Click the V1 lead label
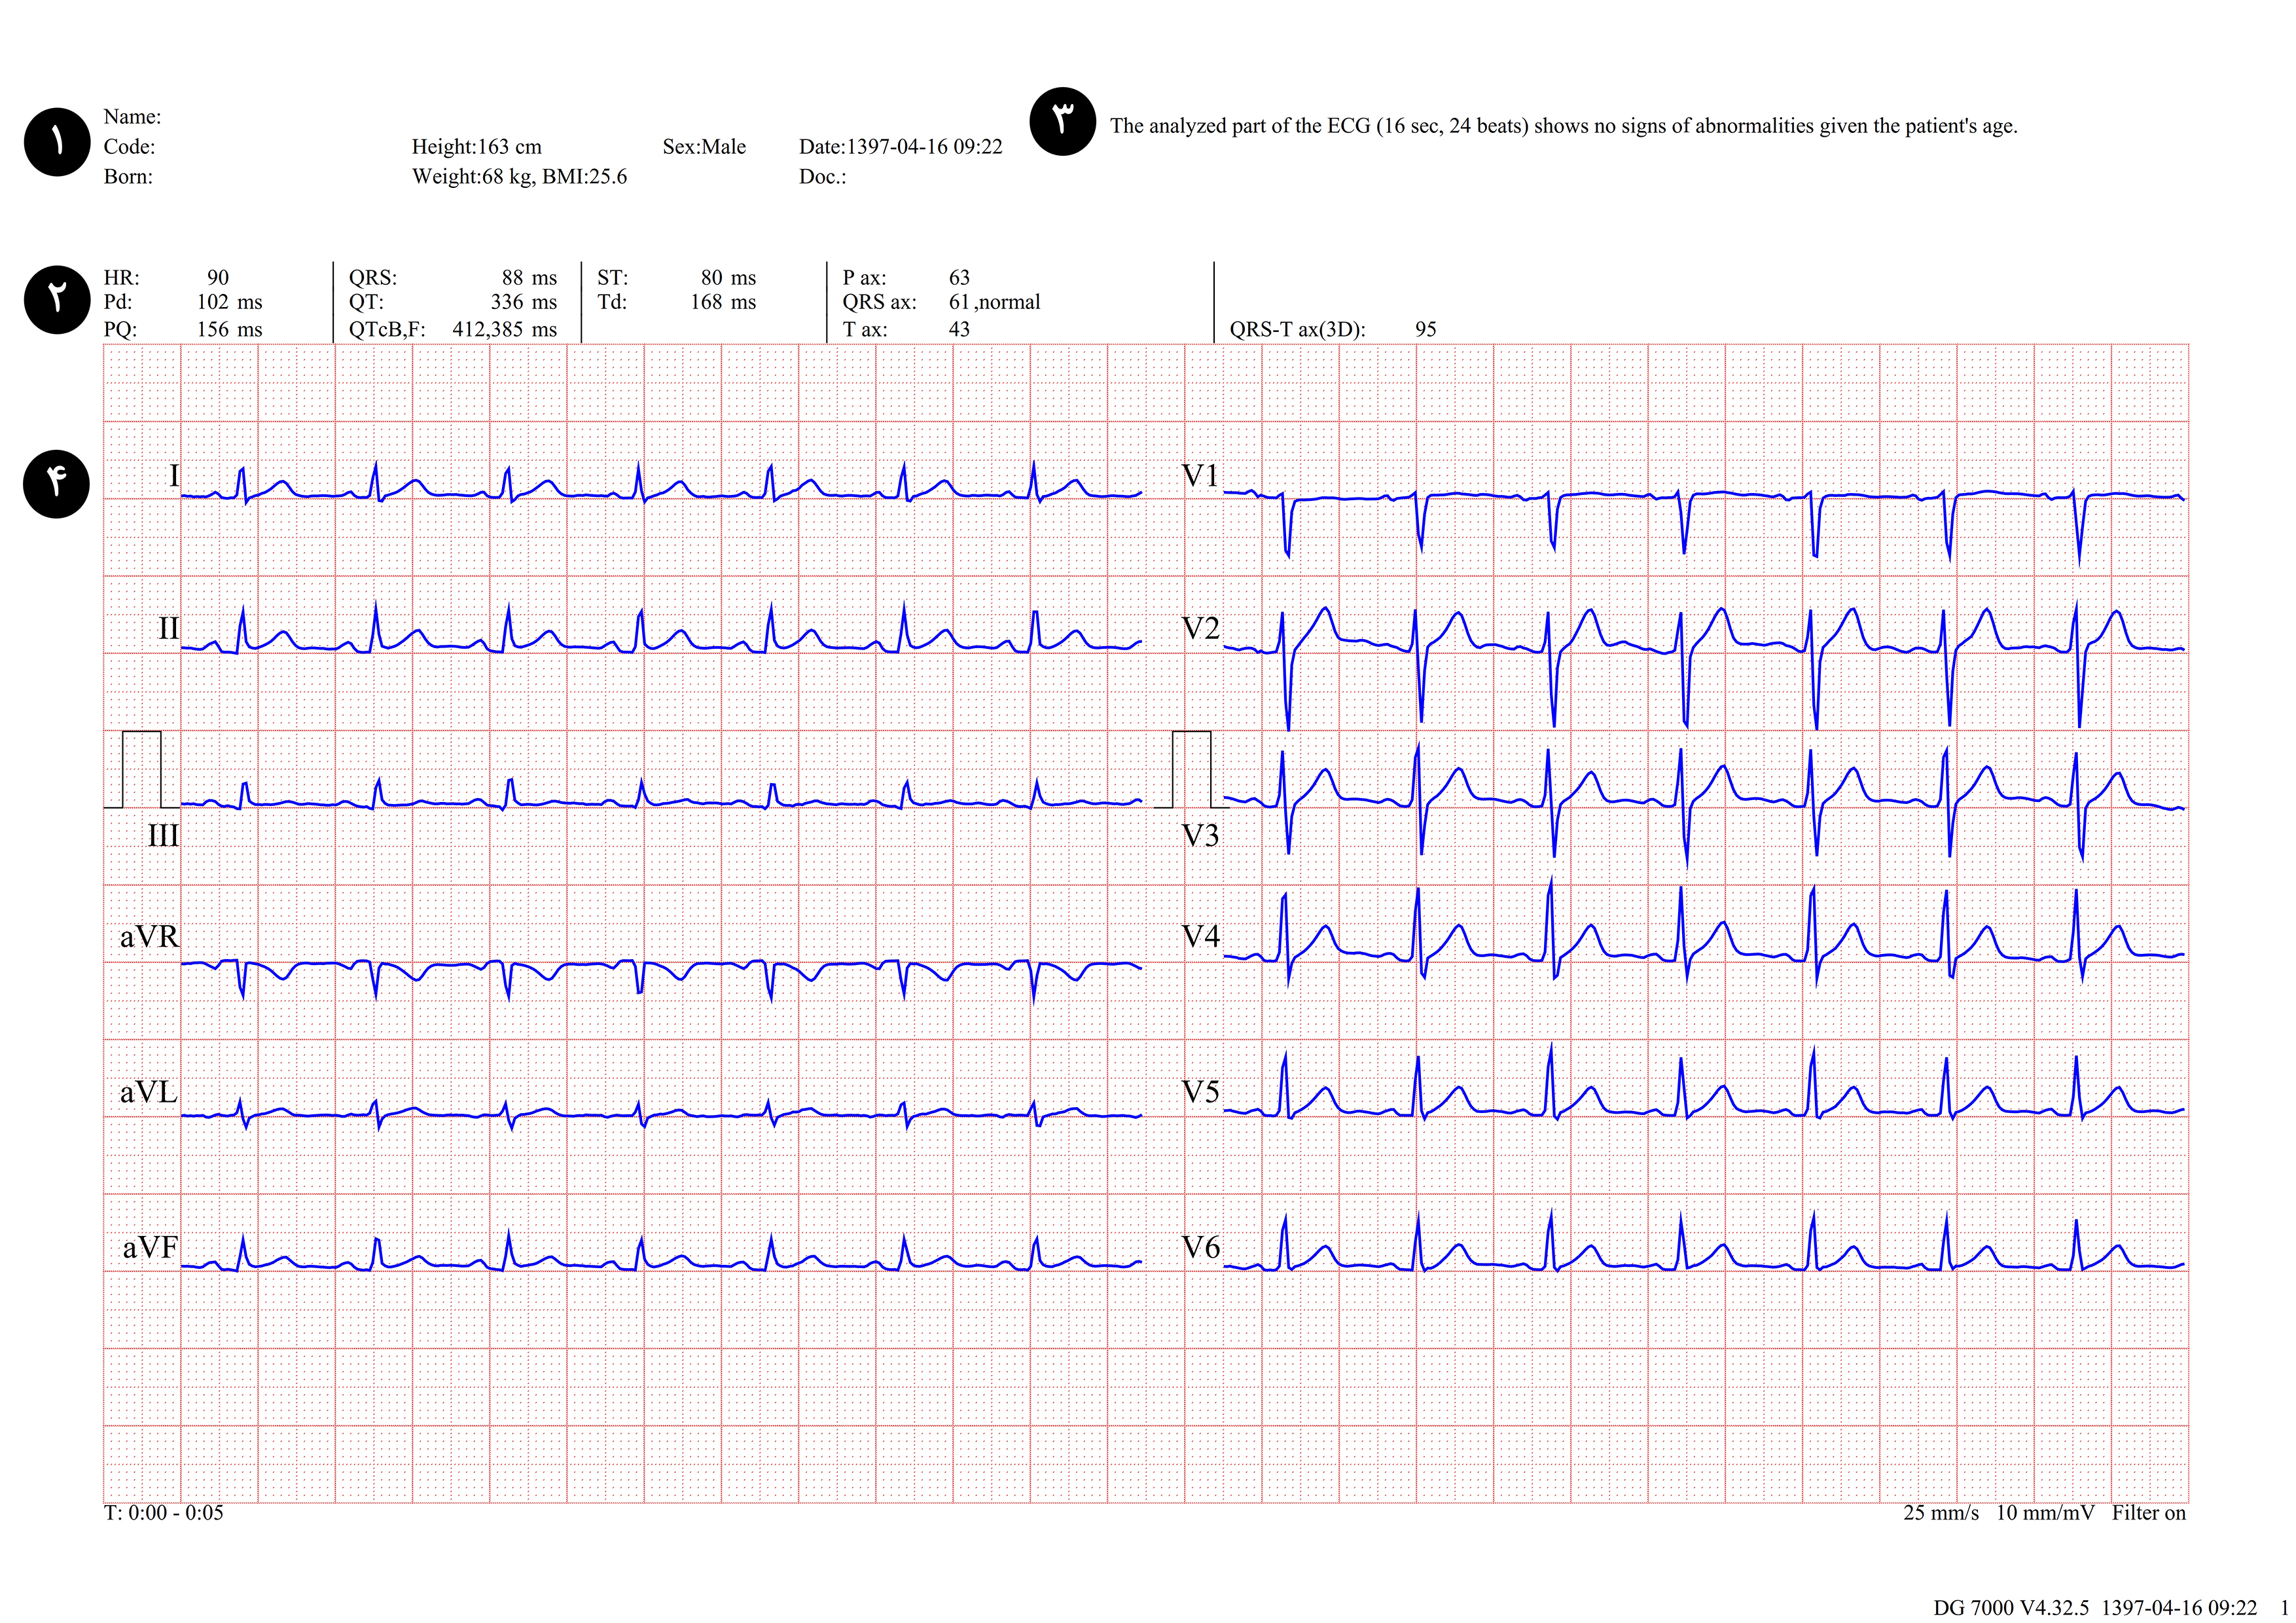2296x1623 pixels. pyautogui.click(x=1200, y=476)
